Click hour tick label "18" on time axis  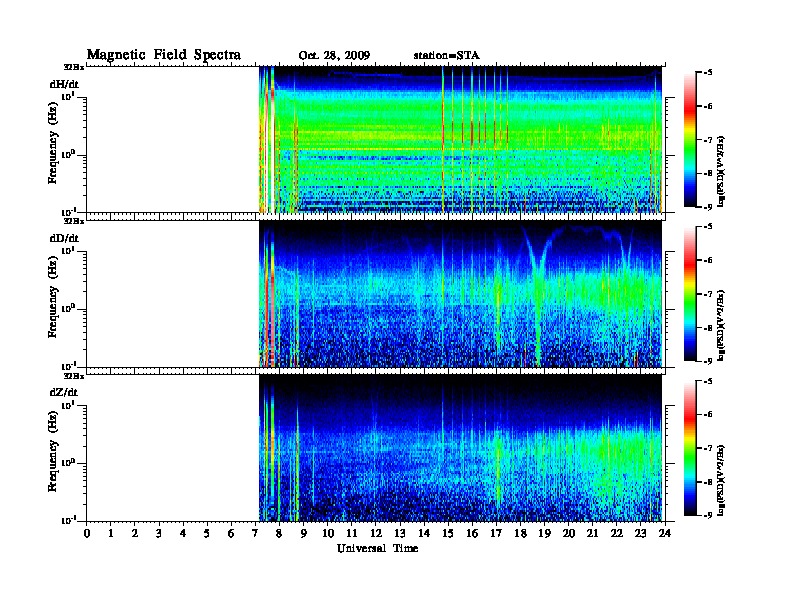(520, 534)
